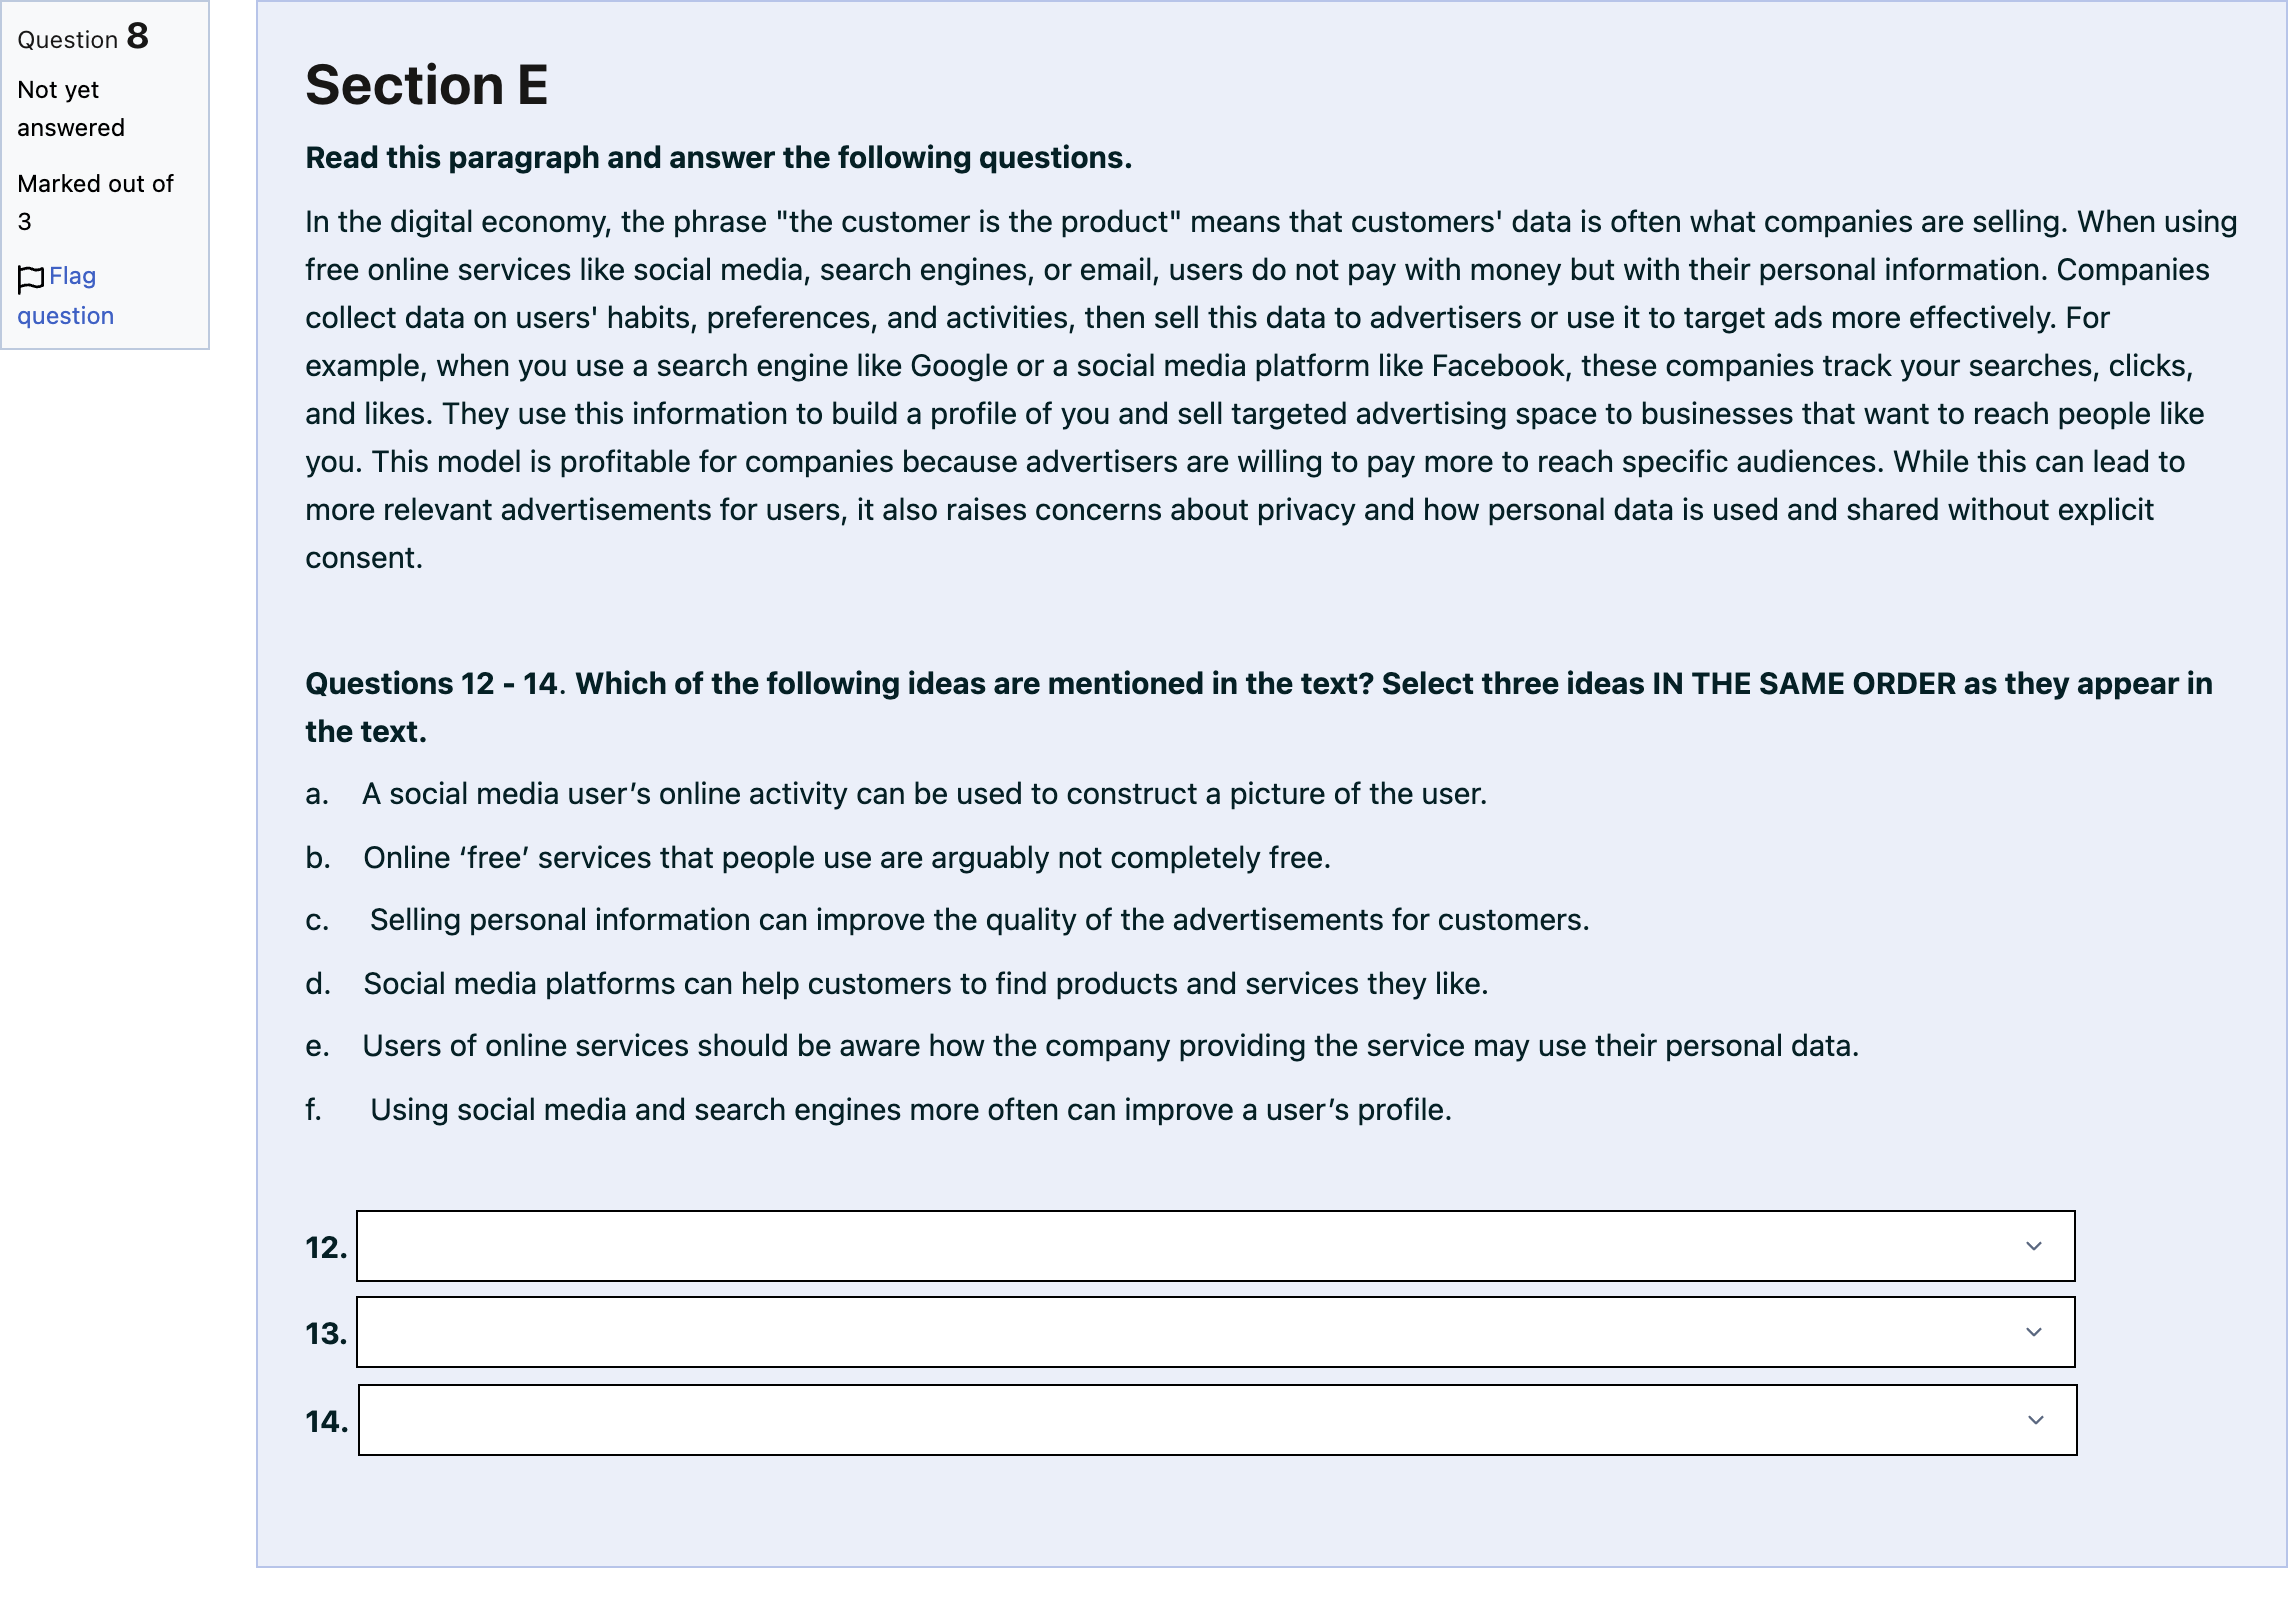This screenshot has width=2288, height=1600.
Task: Click statement a about constructing a user picture
Action: 896,794
